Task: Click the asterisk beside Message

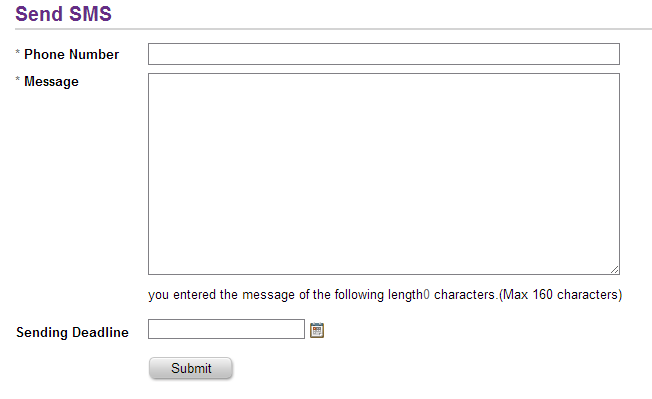Action: (17, 79)
